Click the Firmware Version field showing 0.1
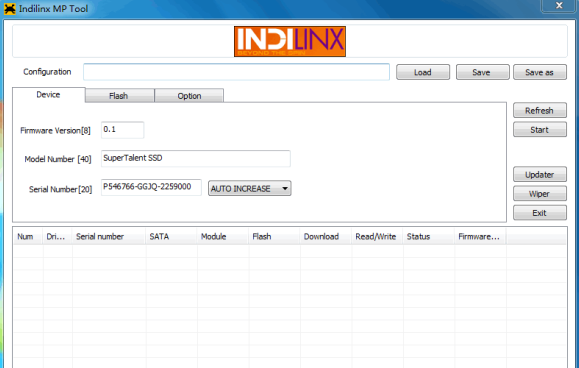Image resolution: width=579 pixels, height=368 pixels. [123, 130]
